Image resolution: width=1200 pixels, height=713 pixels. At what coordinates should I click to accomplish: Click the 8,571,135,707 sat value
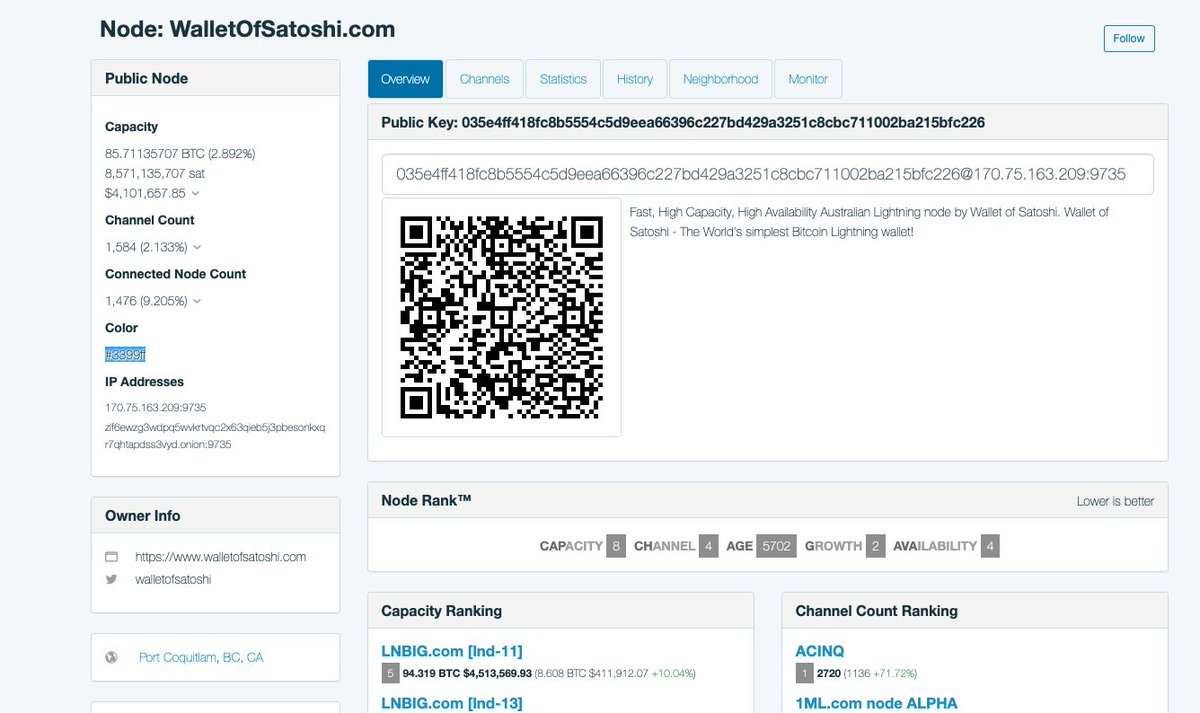(x=155, y=173)
